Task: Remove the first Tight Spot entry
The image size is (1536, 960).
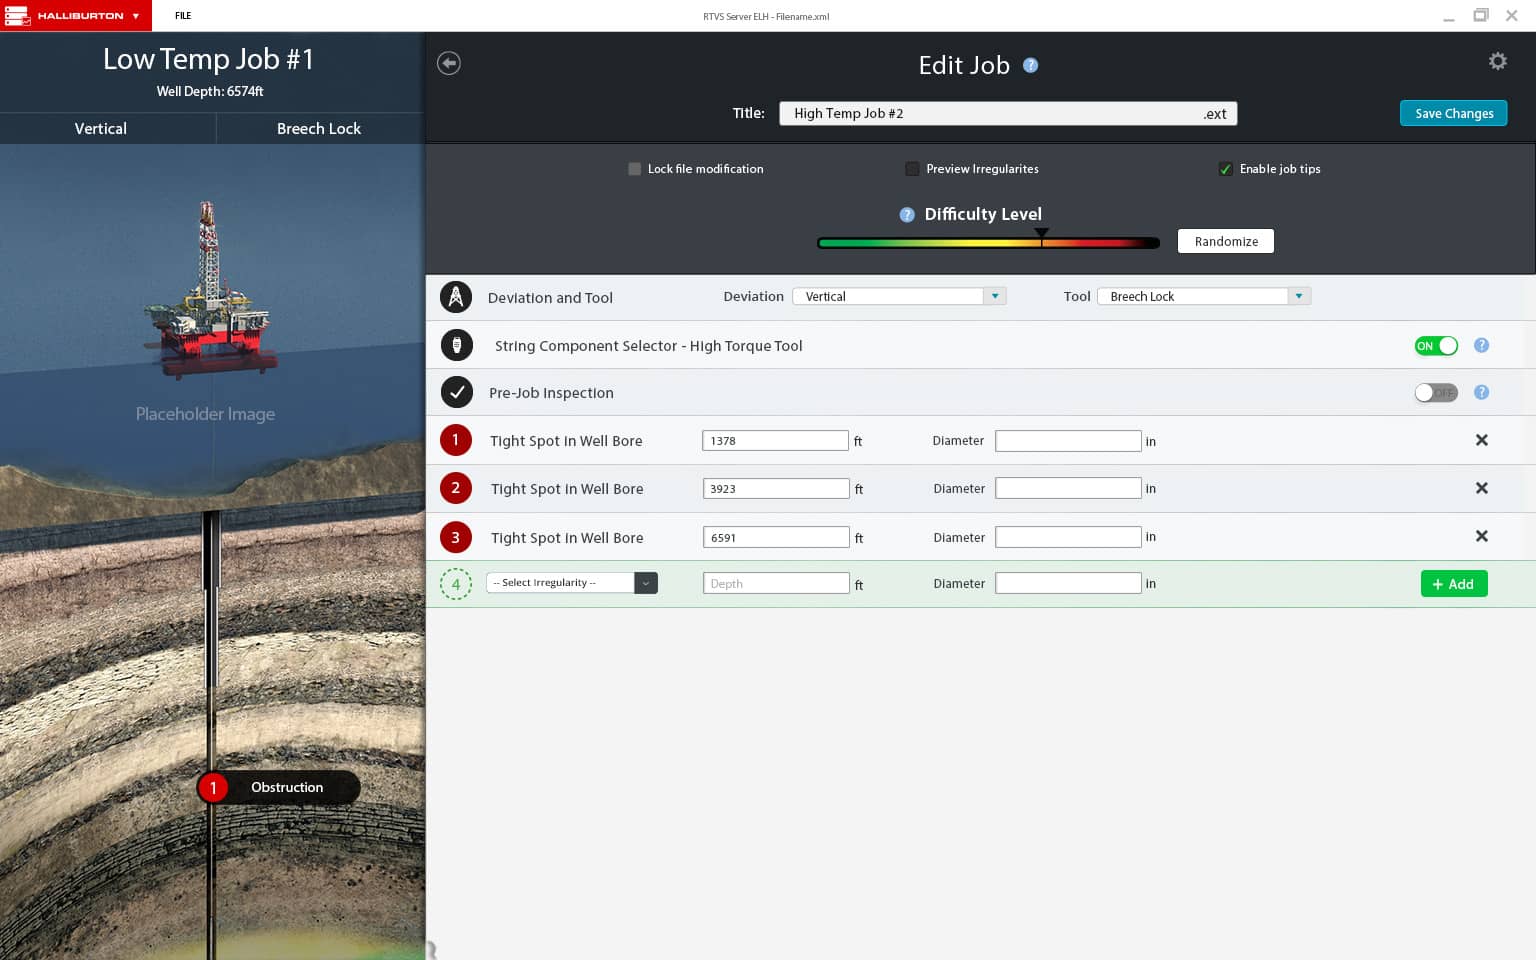Action: click(x=1481, y=440)
